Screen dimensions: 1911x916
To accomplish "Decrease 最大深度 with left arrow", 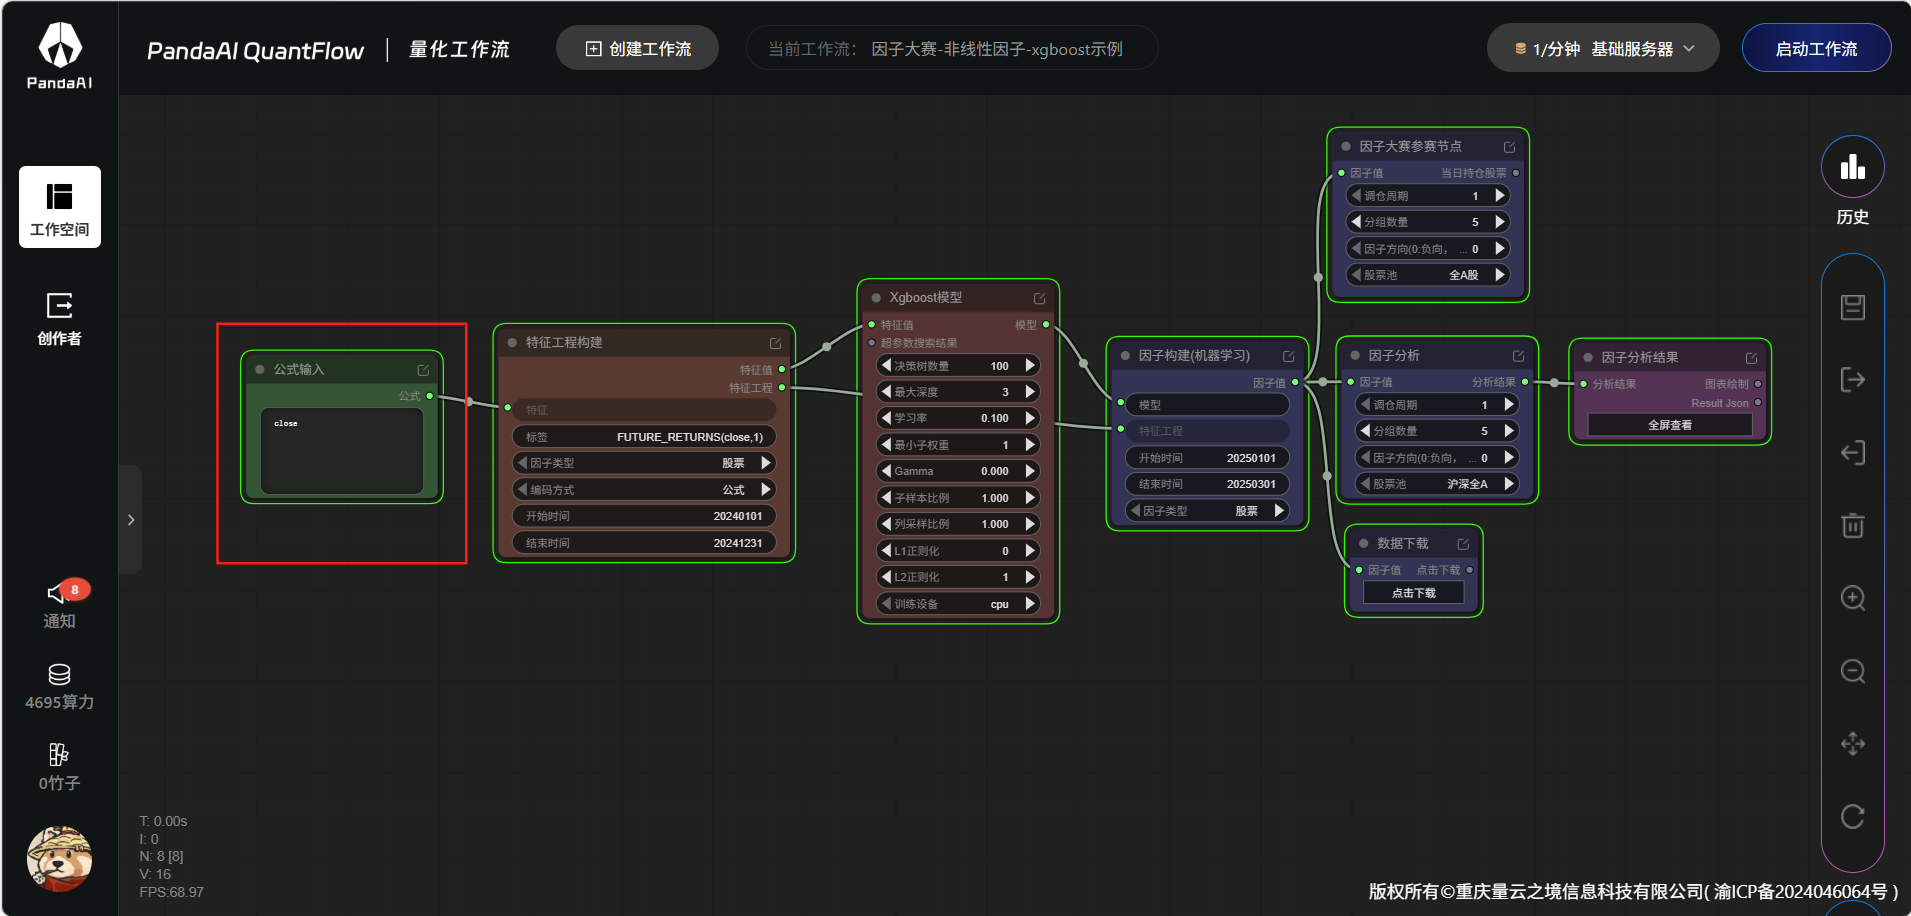I will pos(886,392).
